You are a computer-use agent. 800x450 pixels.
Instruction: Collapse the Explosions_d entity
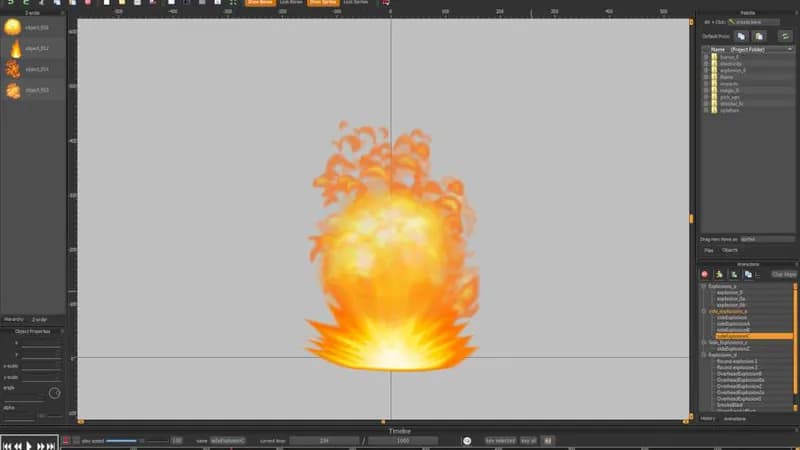704,355
